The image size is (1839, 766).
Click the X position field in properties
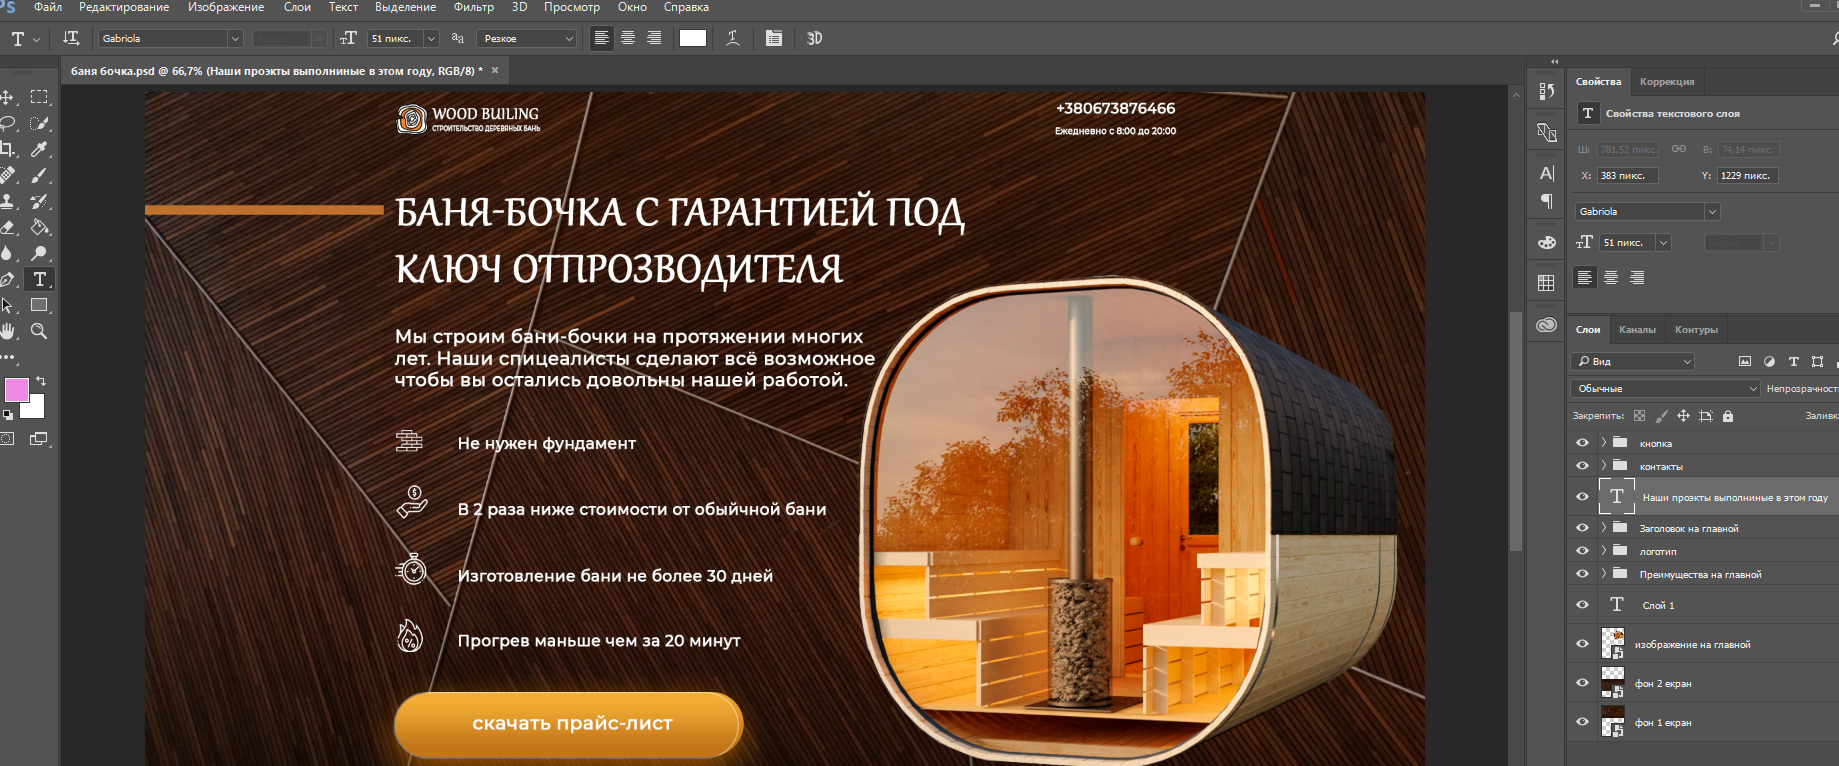(1628, 175)
